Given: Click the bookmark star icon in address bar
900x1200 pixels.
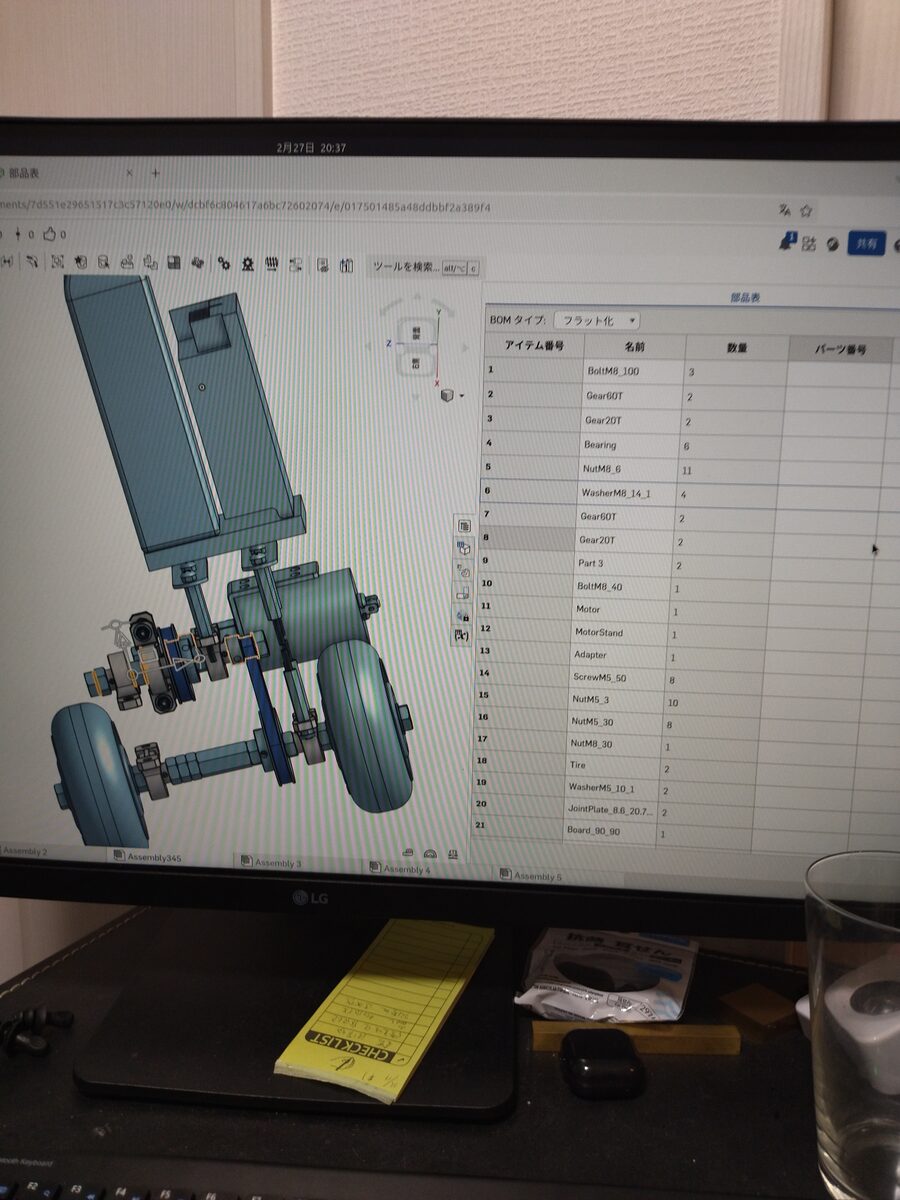Looking at the screenshot, I should tap(806, 210).
